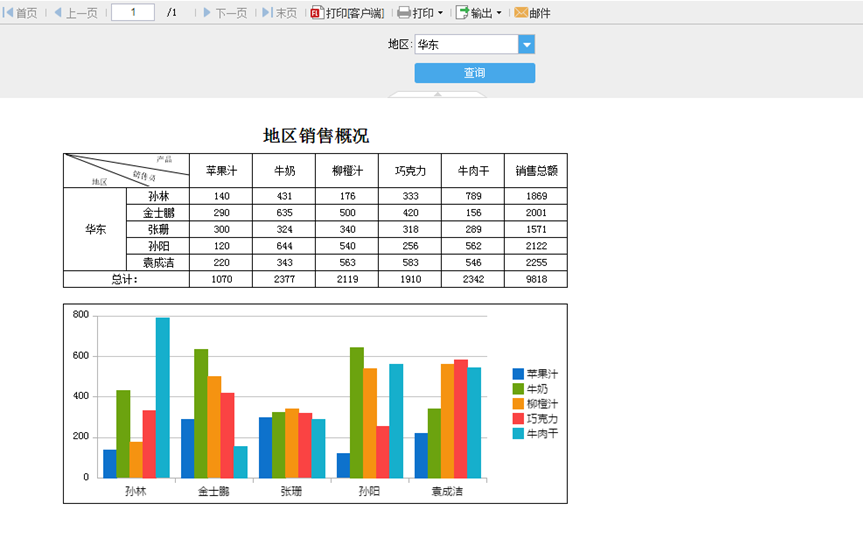Click next page (下一页) arrow

207,12
